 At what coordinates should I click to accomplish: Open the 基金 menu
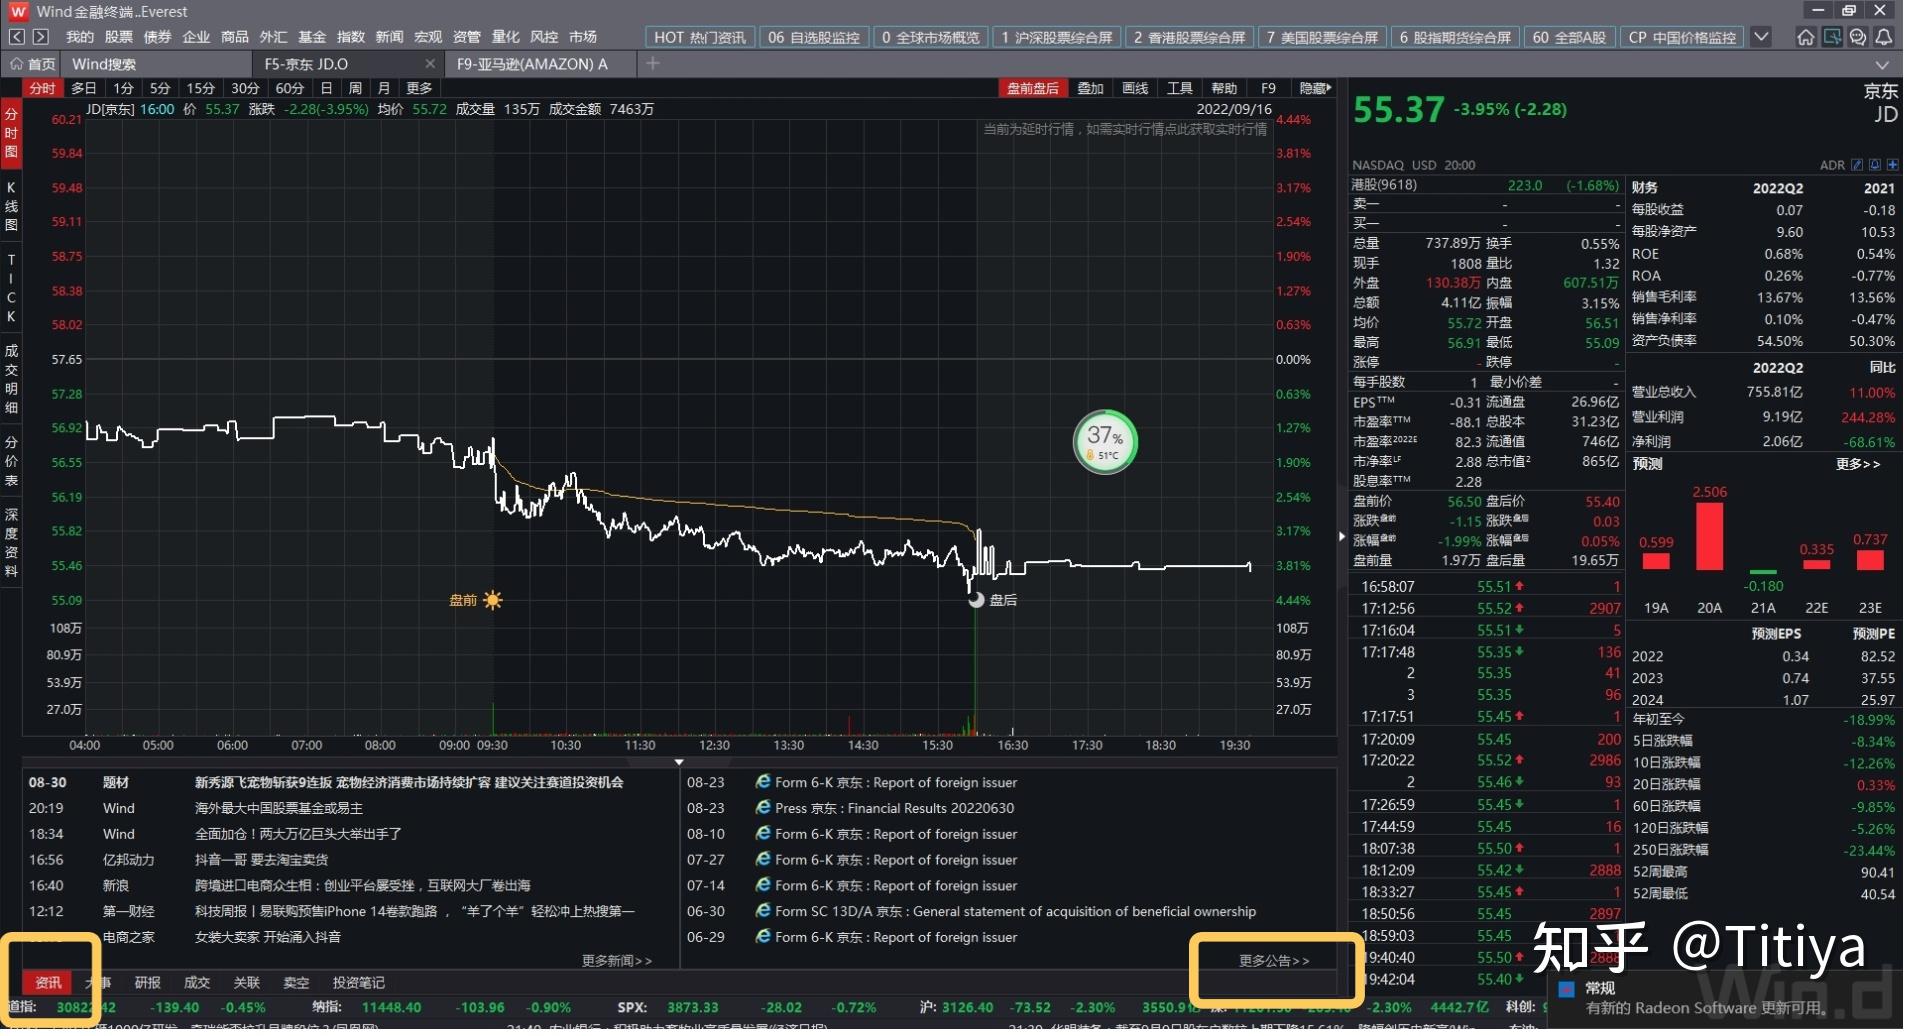pyautogui.click(x=314, y=37)
